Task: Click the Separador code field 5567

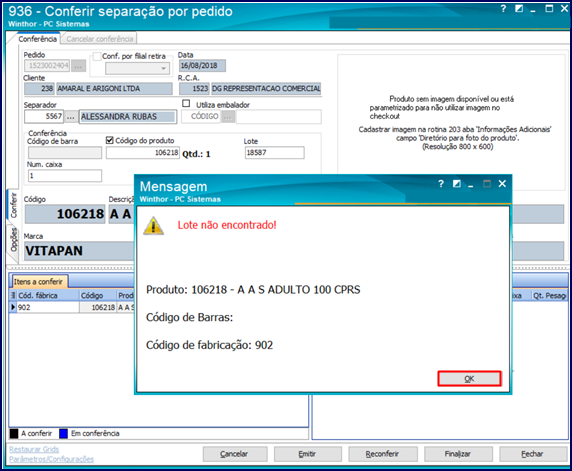Action: [x=44, y=117]
